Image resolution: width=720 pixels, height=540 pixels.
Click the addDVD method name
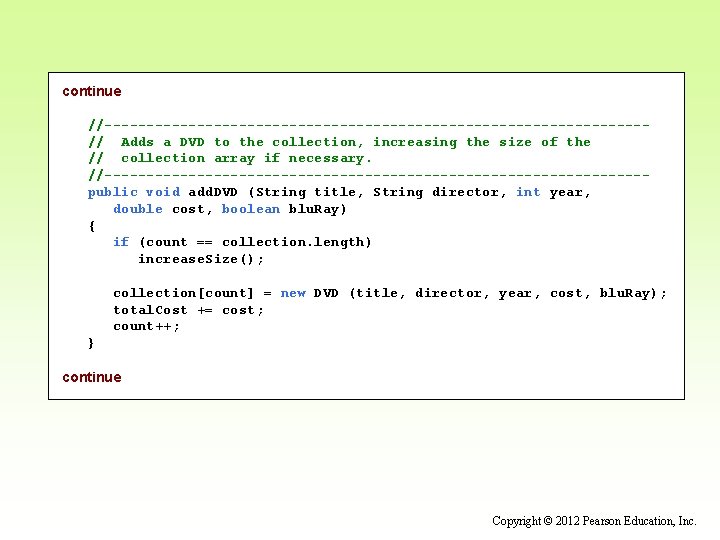(213, 192)
